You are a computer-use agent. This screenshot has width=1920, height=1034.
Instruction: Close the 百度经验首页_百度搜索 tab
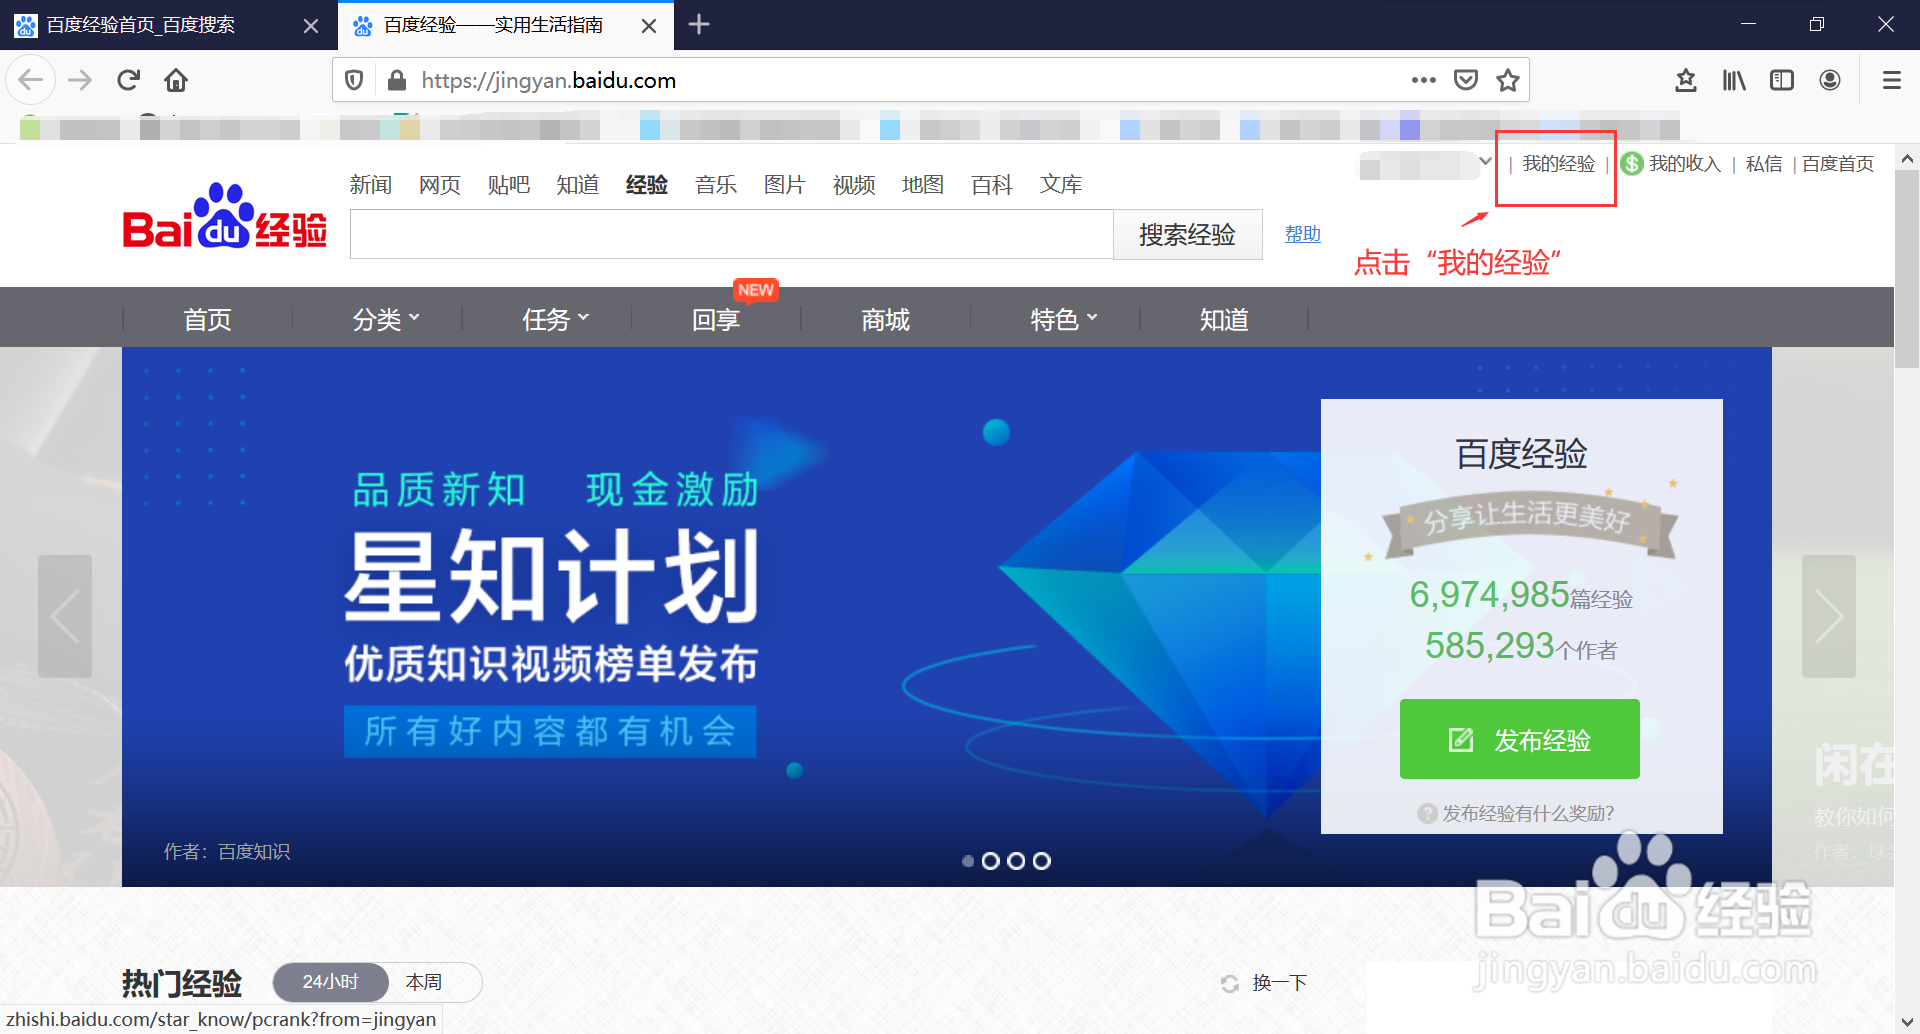pos(311,25)
